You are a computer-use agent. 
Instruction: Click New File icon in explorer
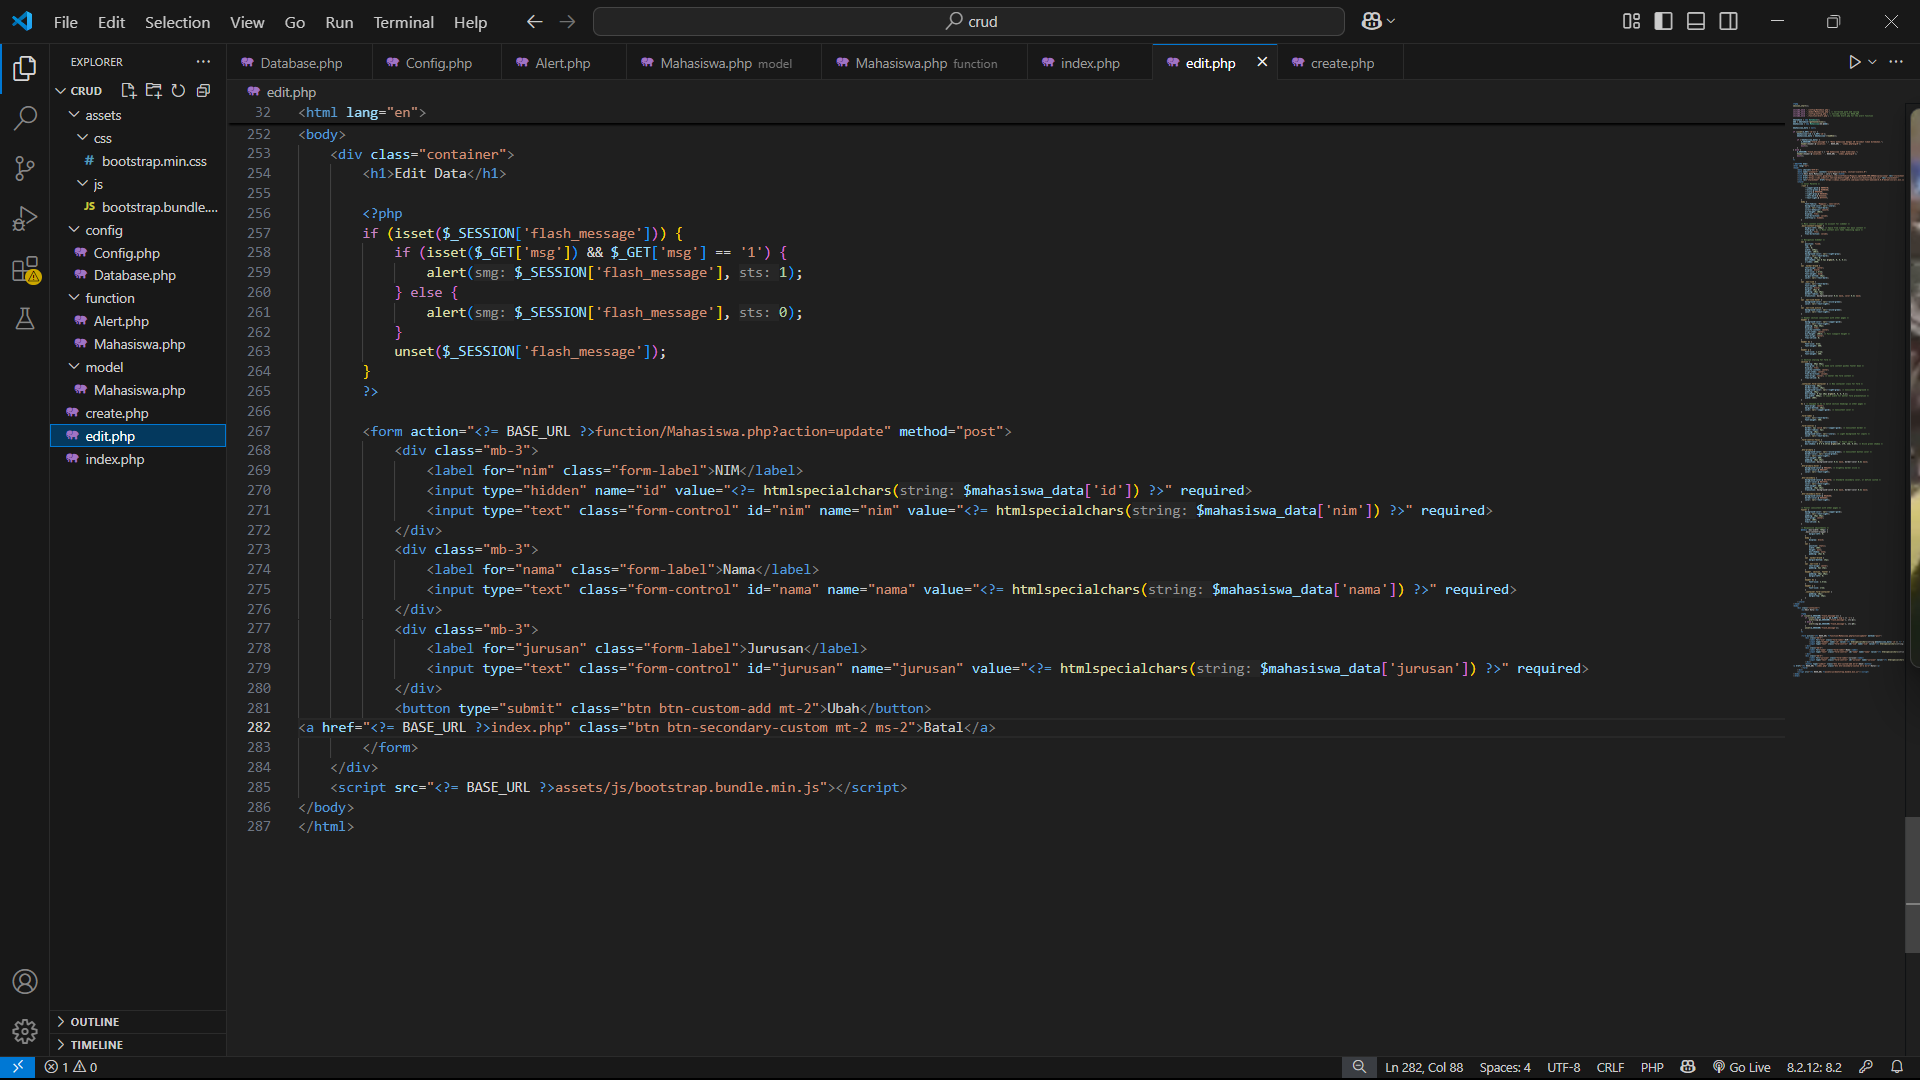[x=129, y=91]
